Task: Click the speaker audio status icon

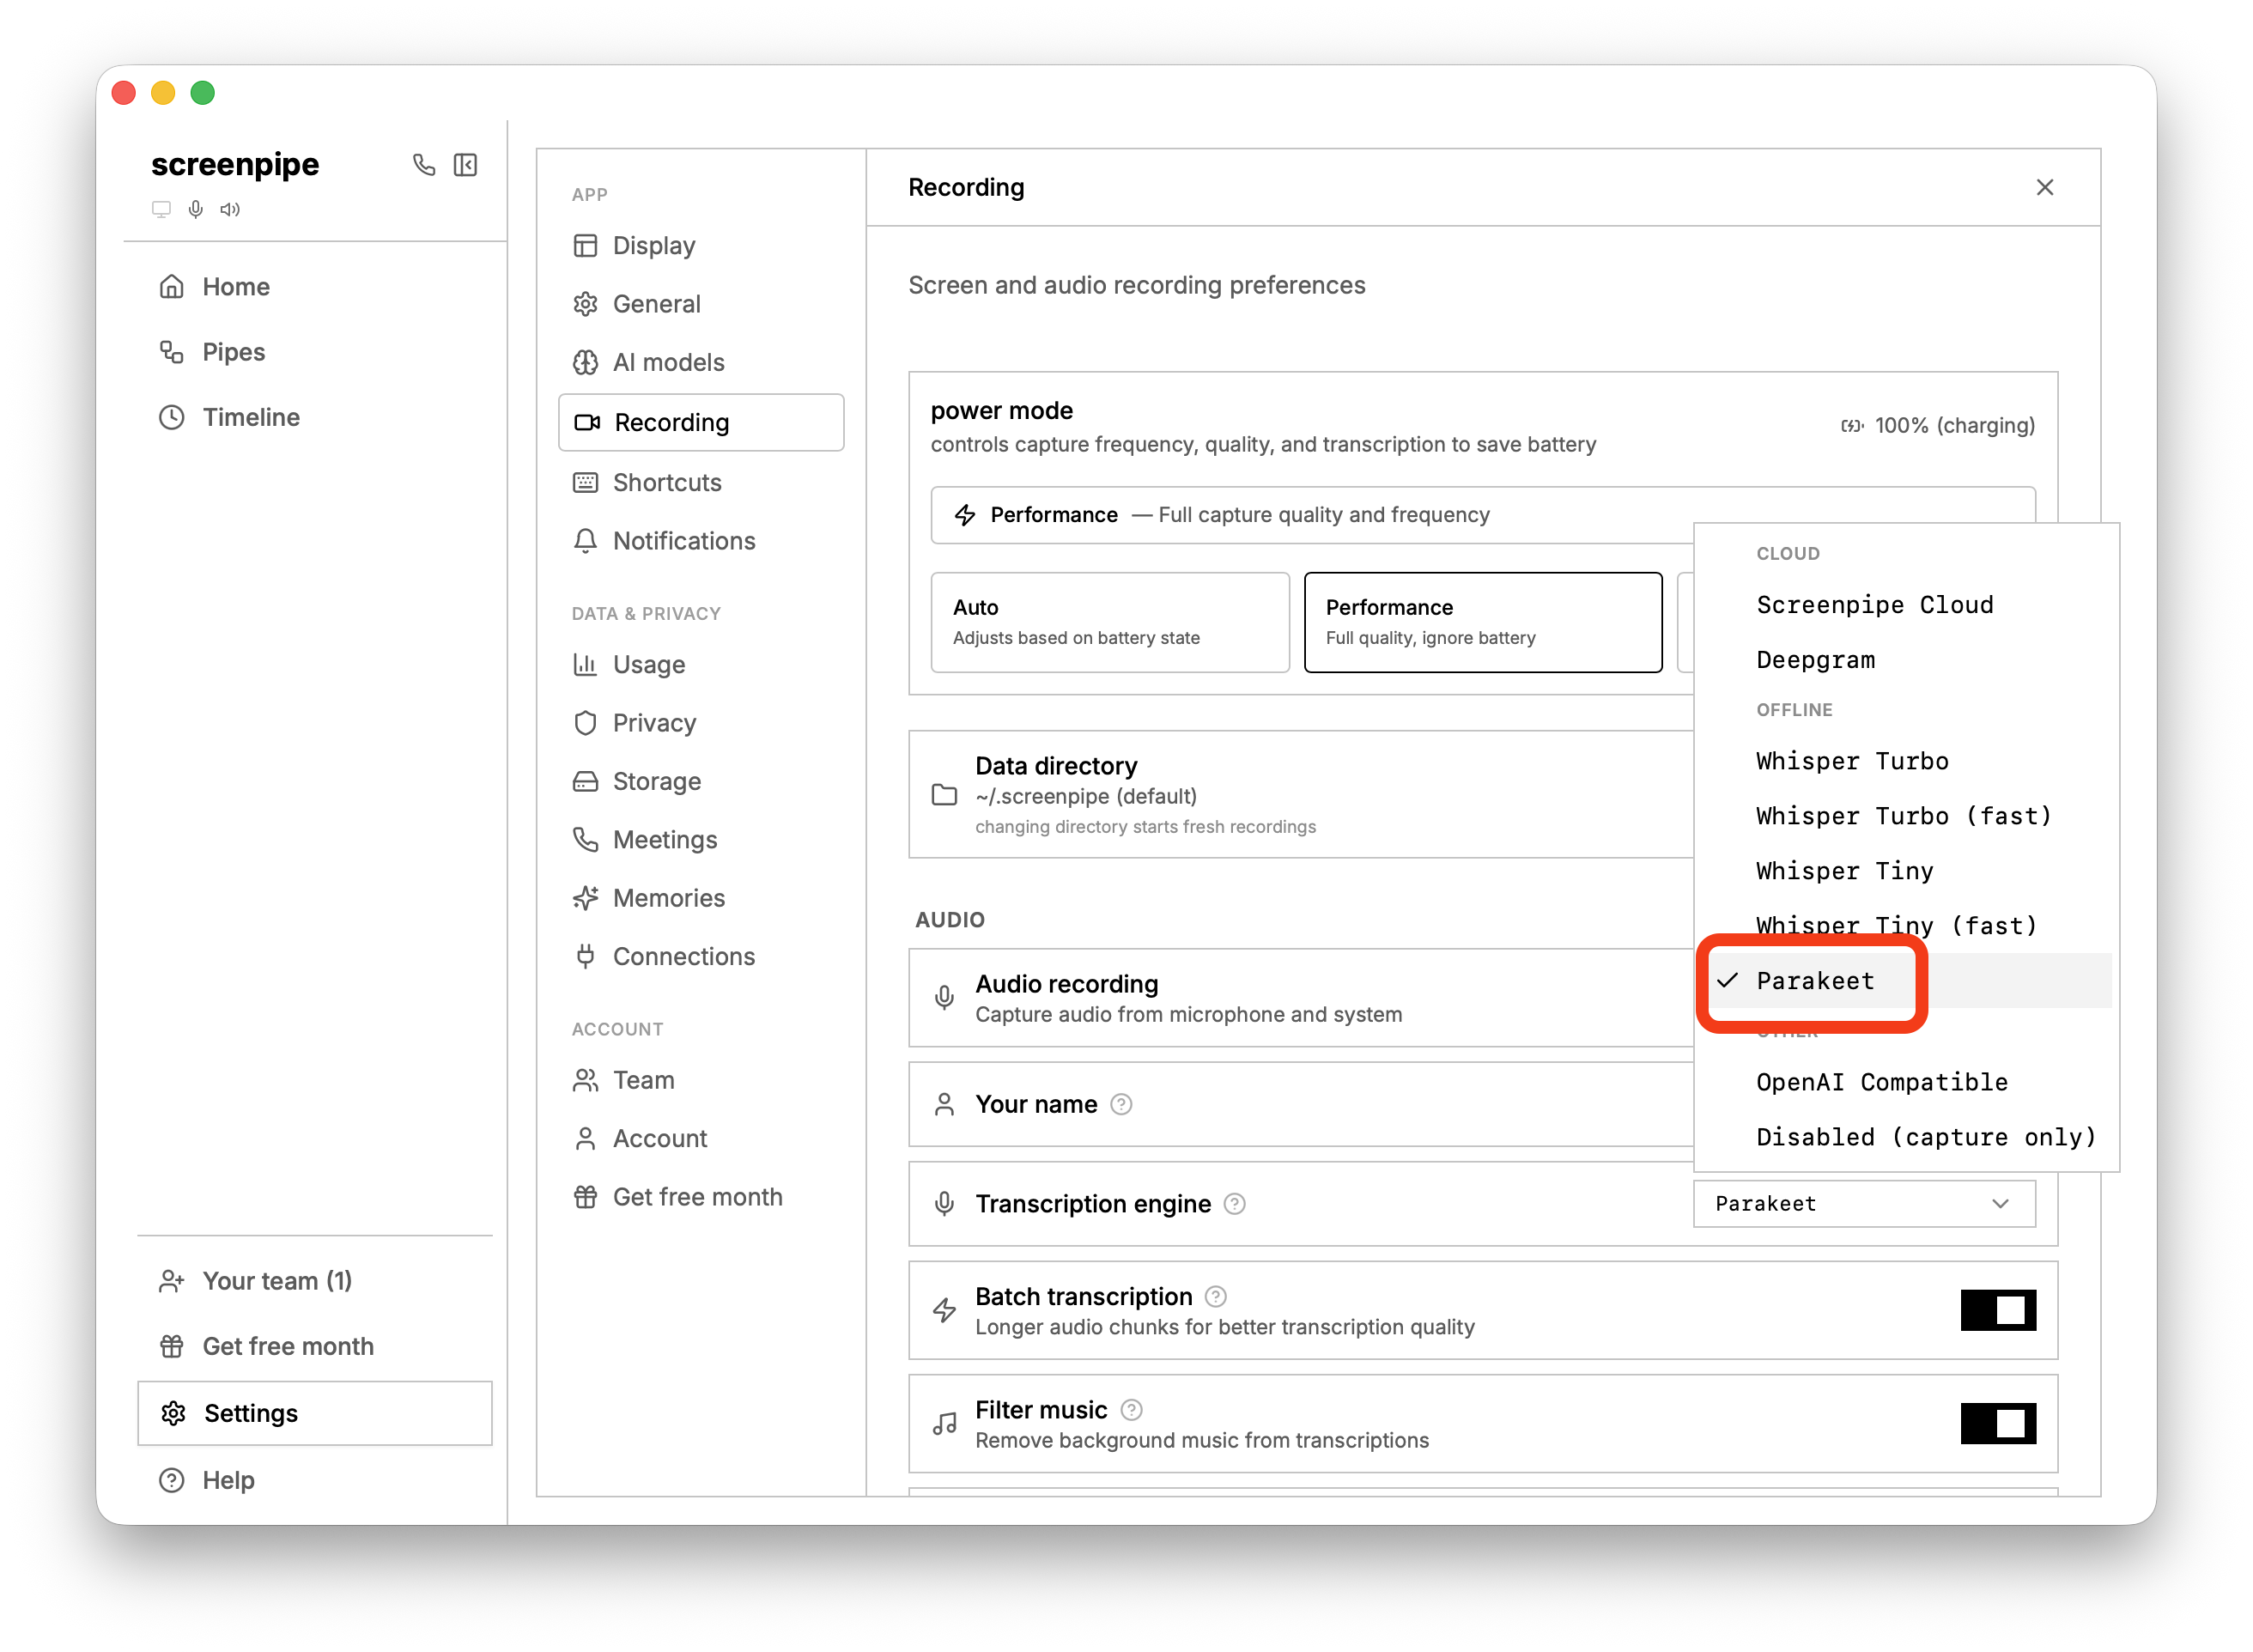Action: click(x=230, y=209)
